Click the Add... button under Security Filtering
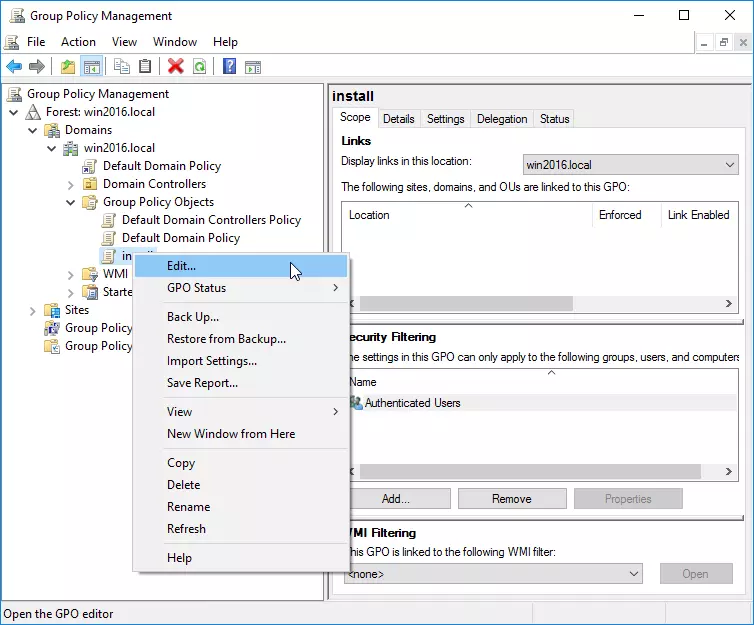Viewport: 754px width, 625px height. [396, 499]
